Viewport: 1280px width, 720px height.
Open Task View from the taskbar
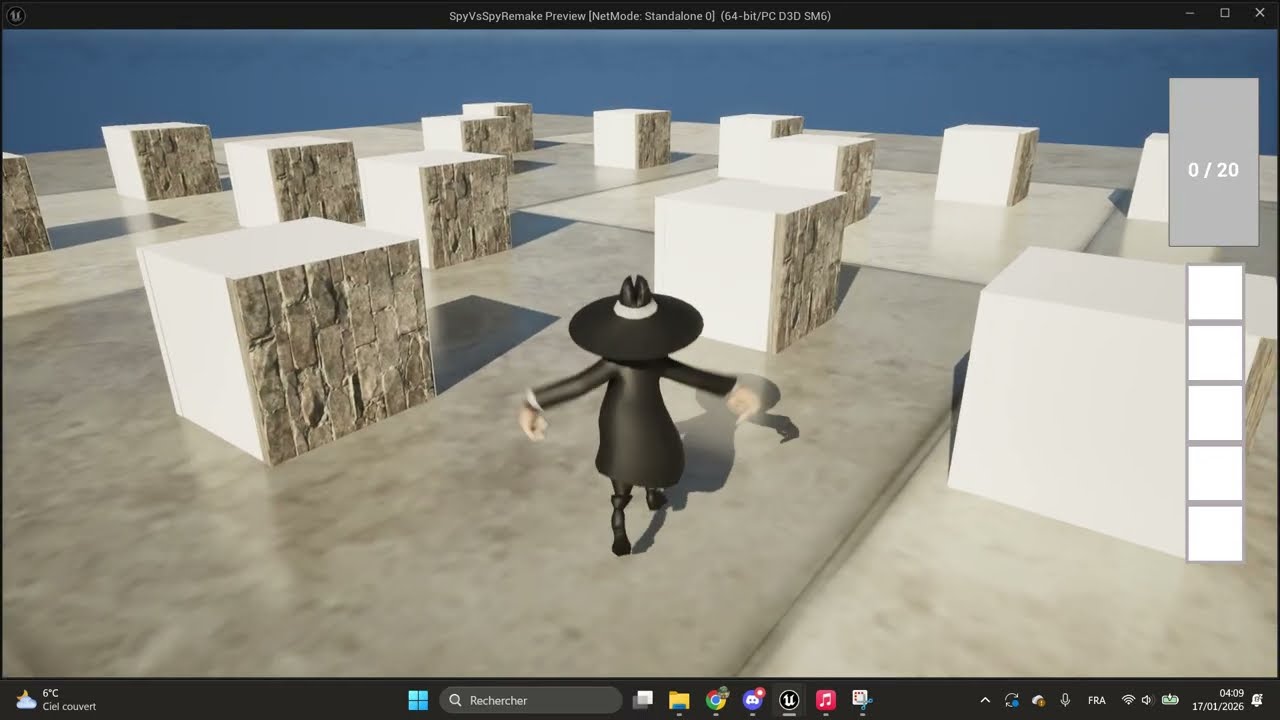(643, 700)
